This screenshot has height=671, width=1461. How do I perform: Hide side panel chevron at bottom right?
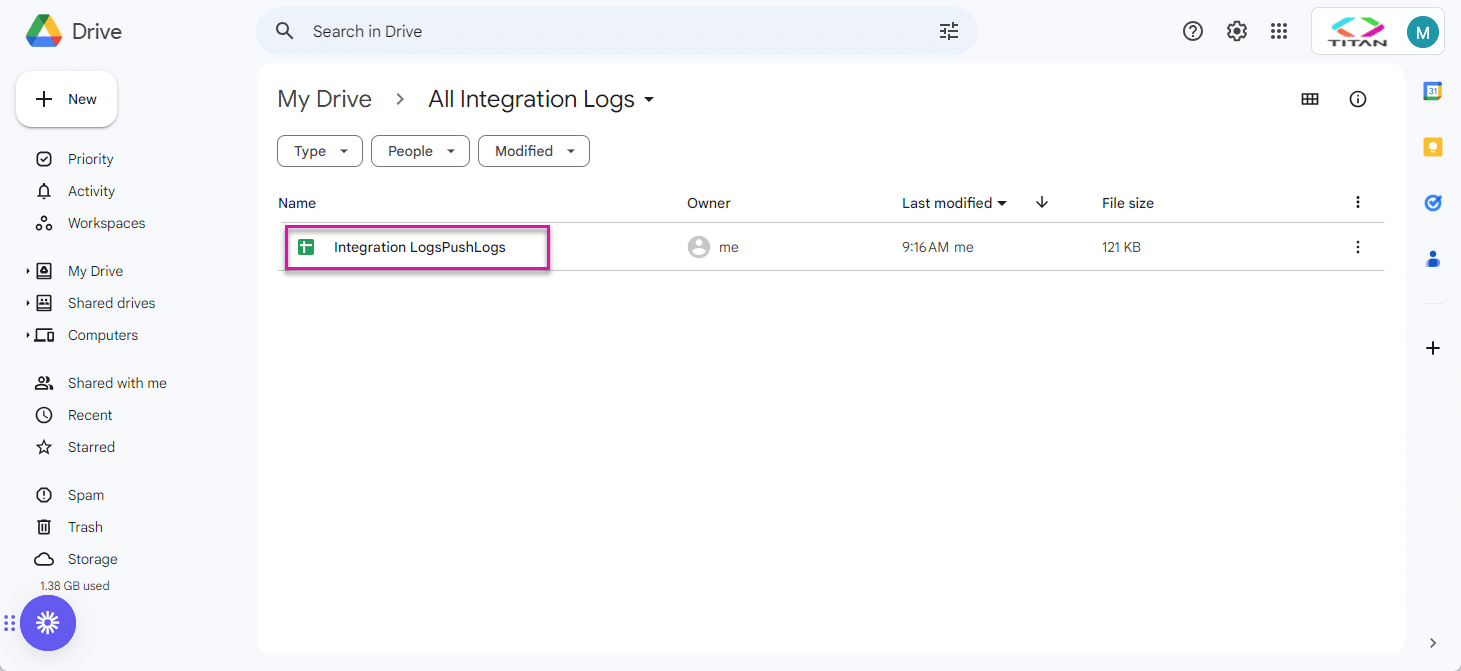coord(1433,643)
